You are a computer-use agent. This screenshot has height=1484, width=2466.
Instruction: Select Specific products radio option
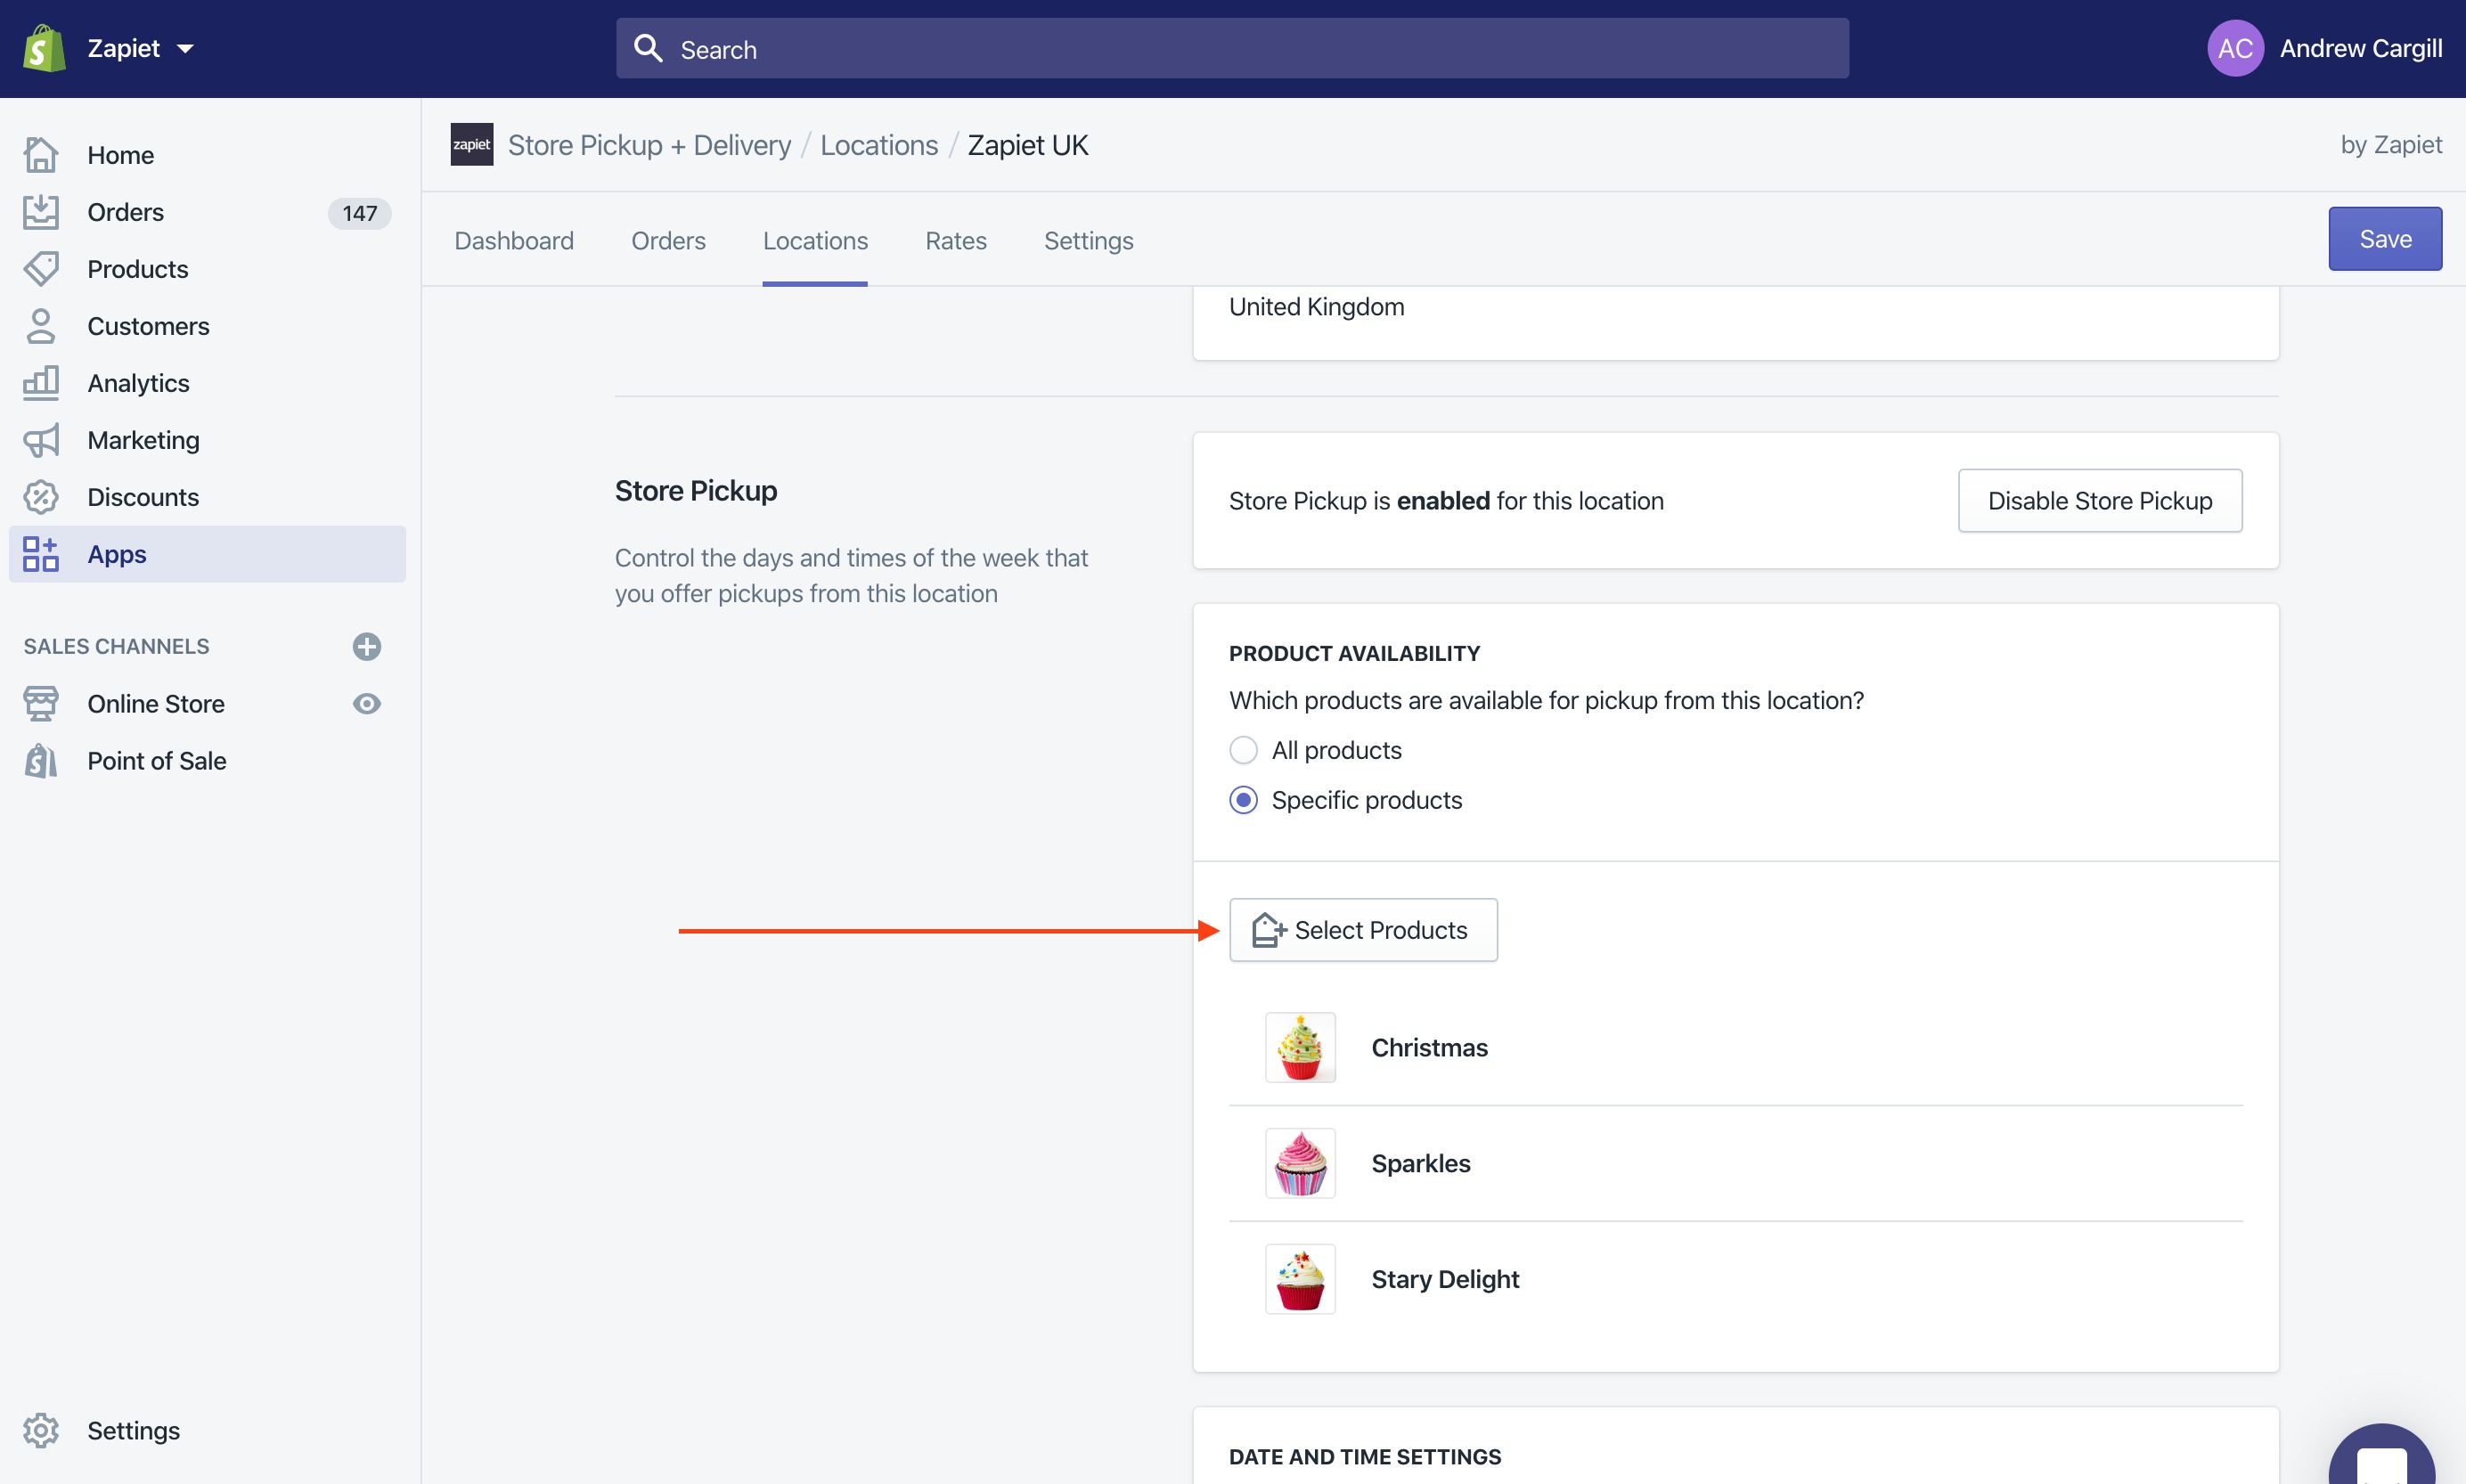[1243, 800]
